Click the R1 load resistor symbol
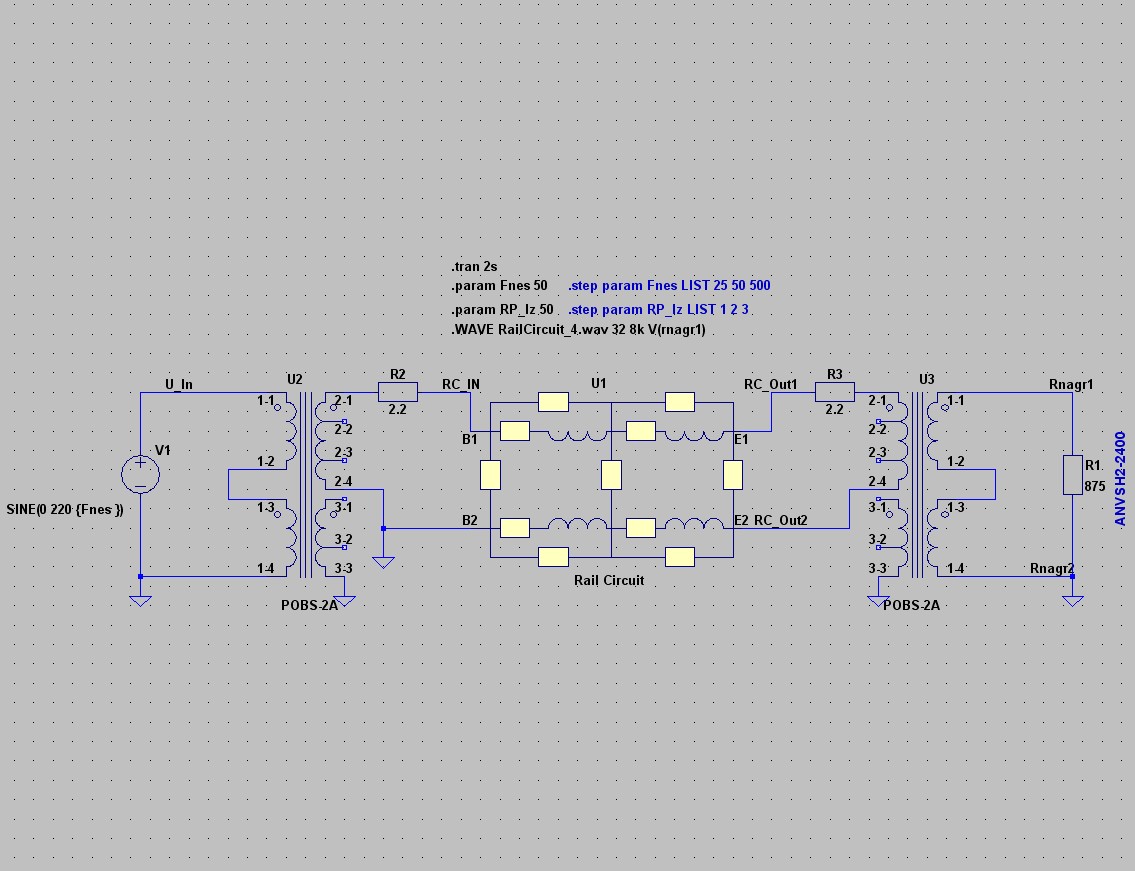The image size is (1135, 871). 1072,474
